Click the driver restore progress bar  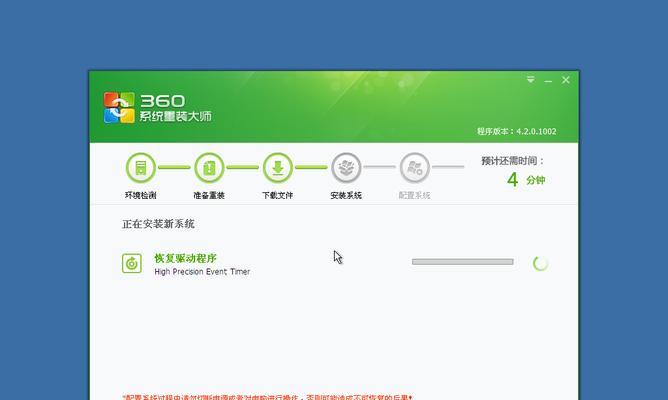click(x=463, y=262)
